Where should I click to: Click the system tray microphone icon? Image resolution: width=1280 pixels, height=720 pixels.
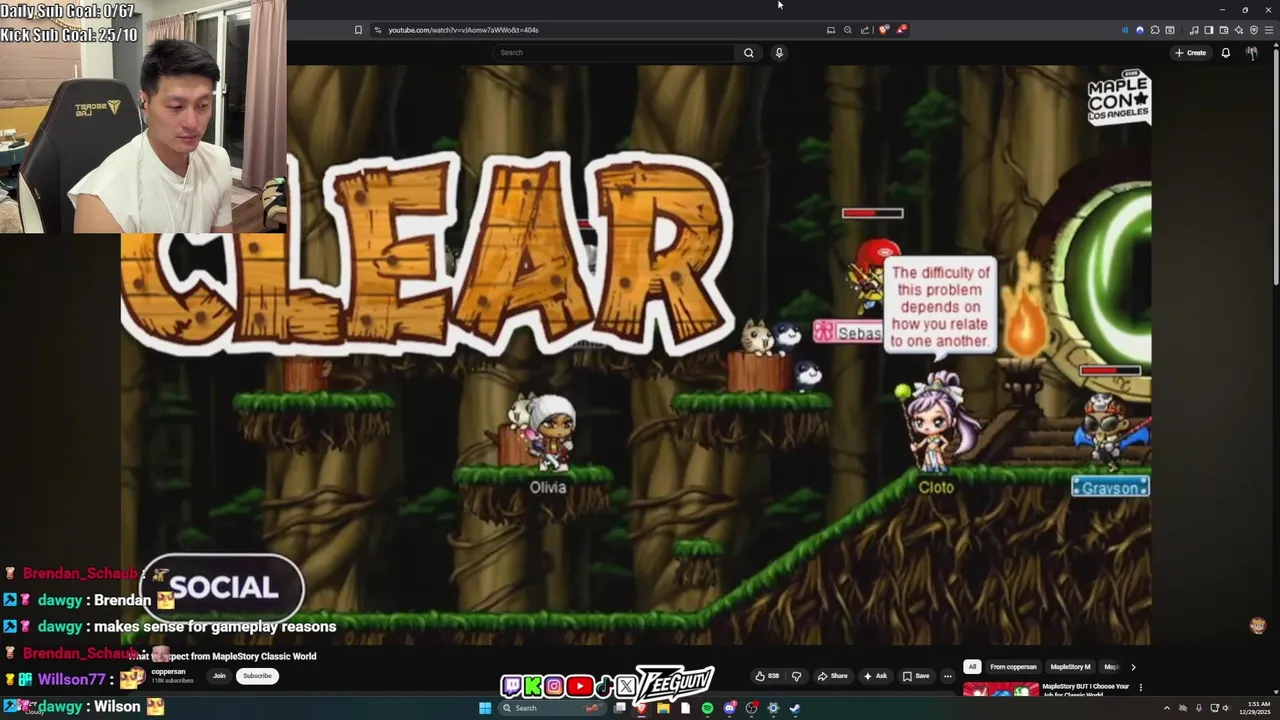pyautogui.click(x=1198, y=708)
